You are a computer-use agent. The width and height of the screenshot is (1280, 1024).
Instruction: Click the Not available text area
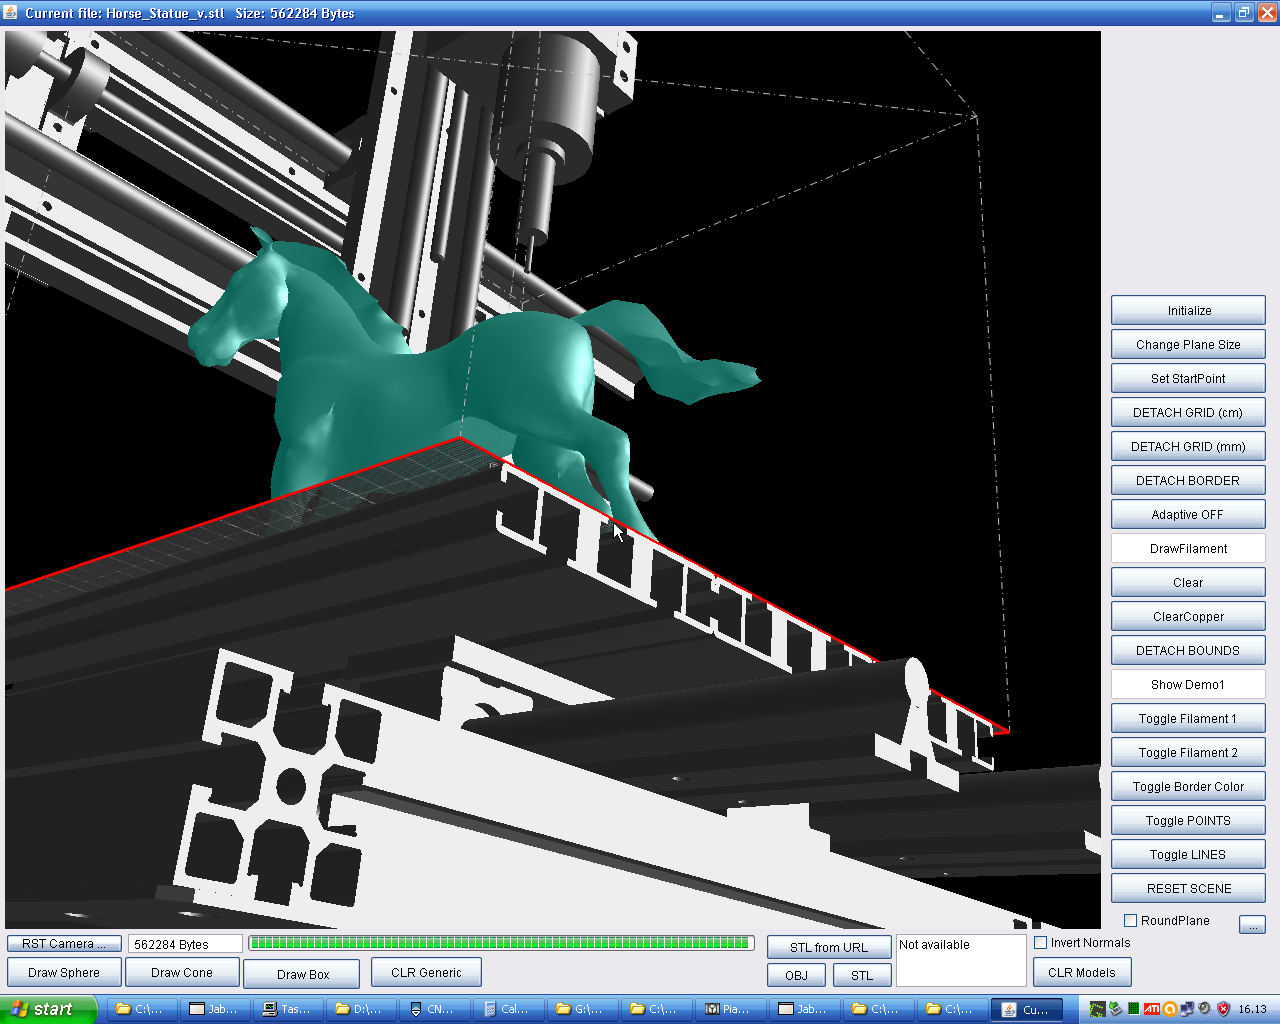click(x=961, y=961)
